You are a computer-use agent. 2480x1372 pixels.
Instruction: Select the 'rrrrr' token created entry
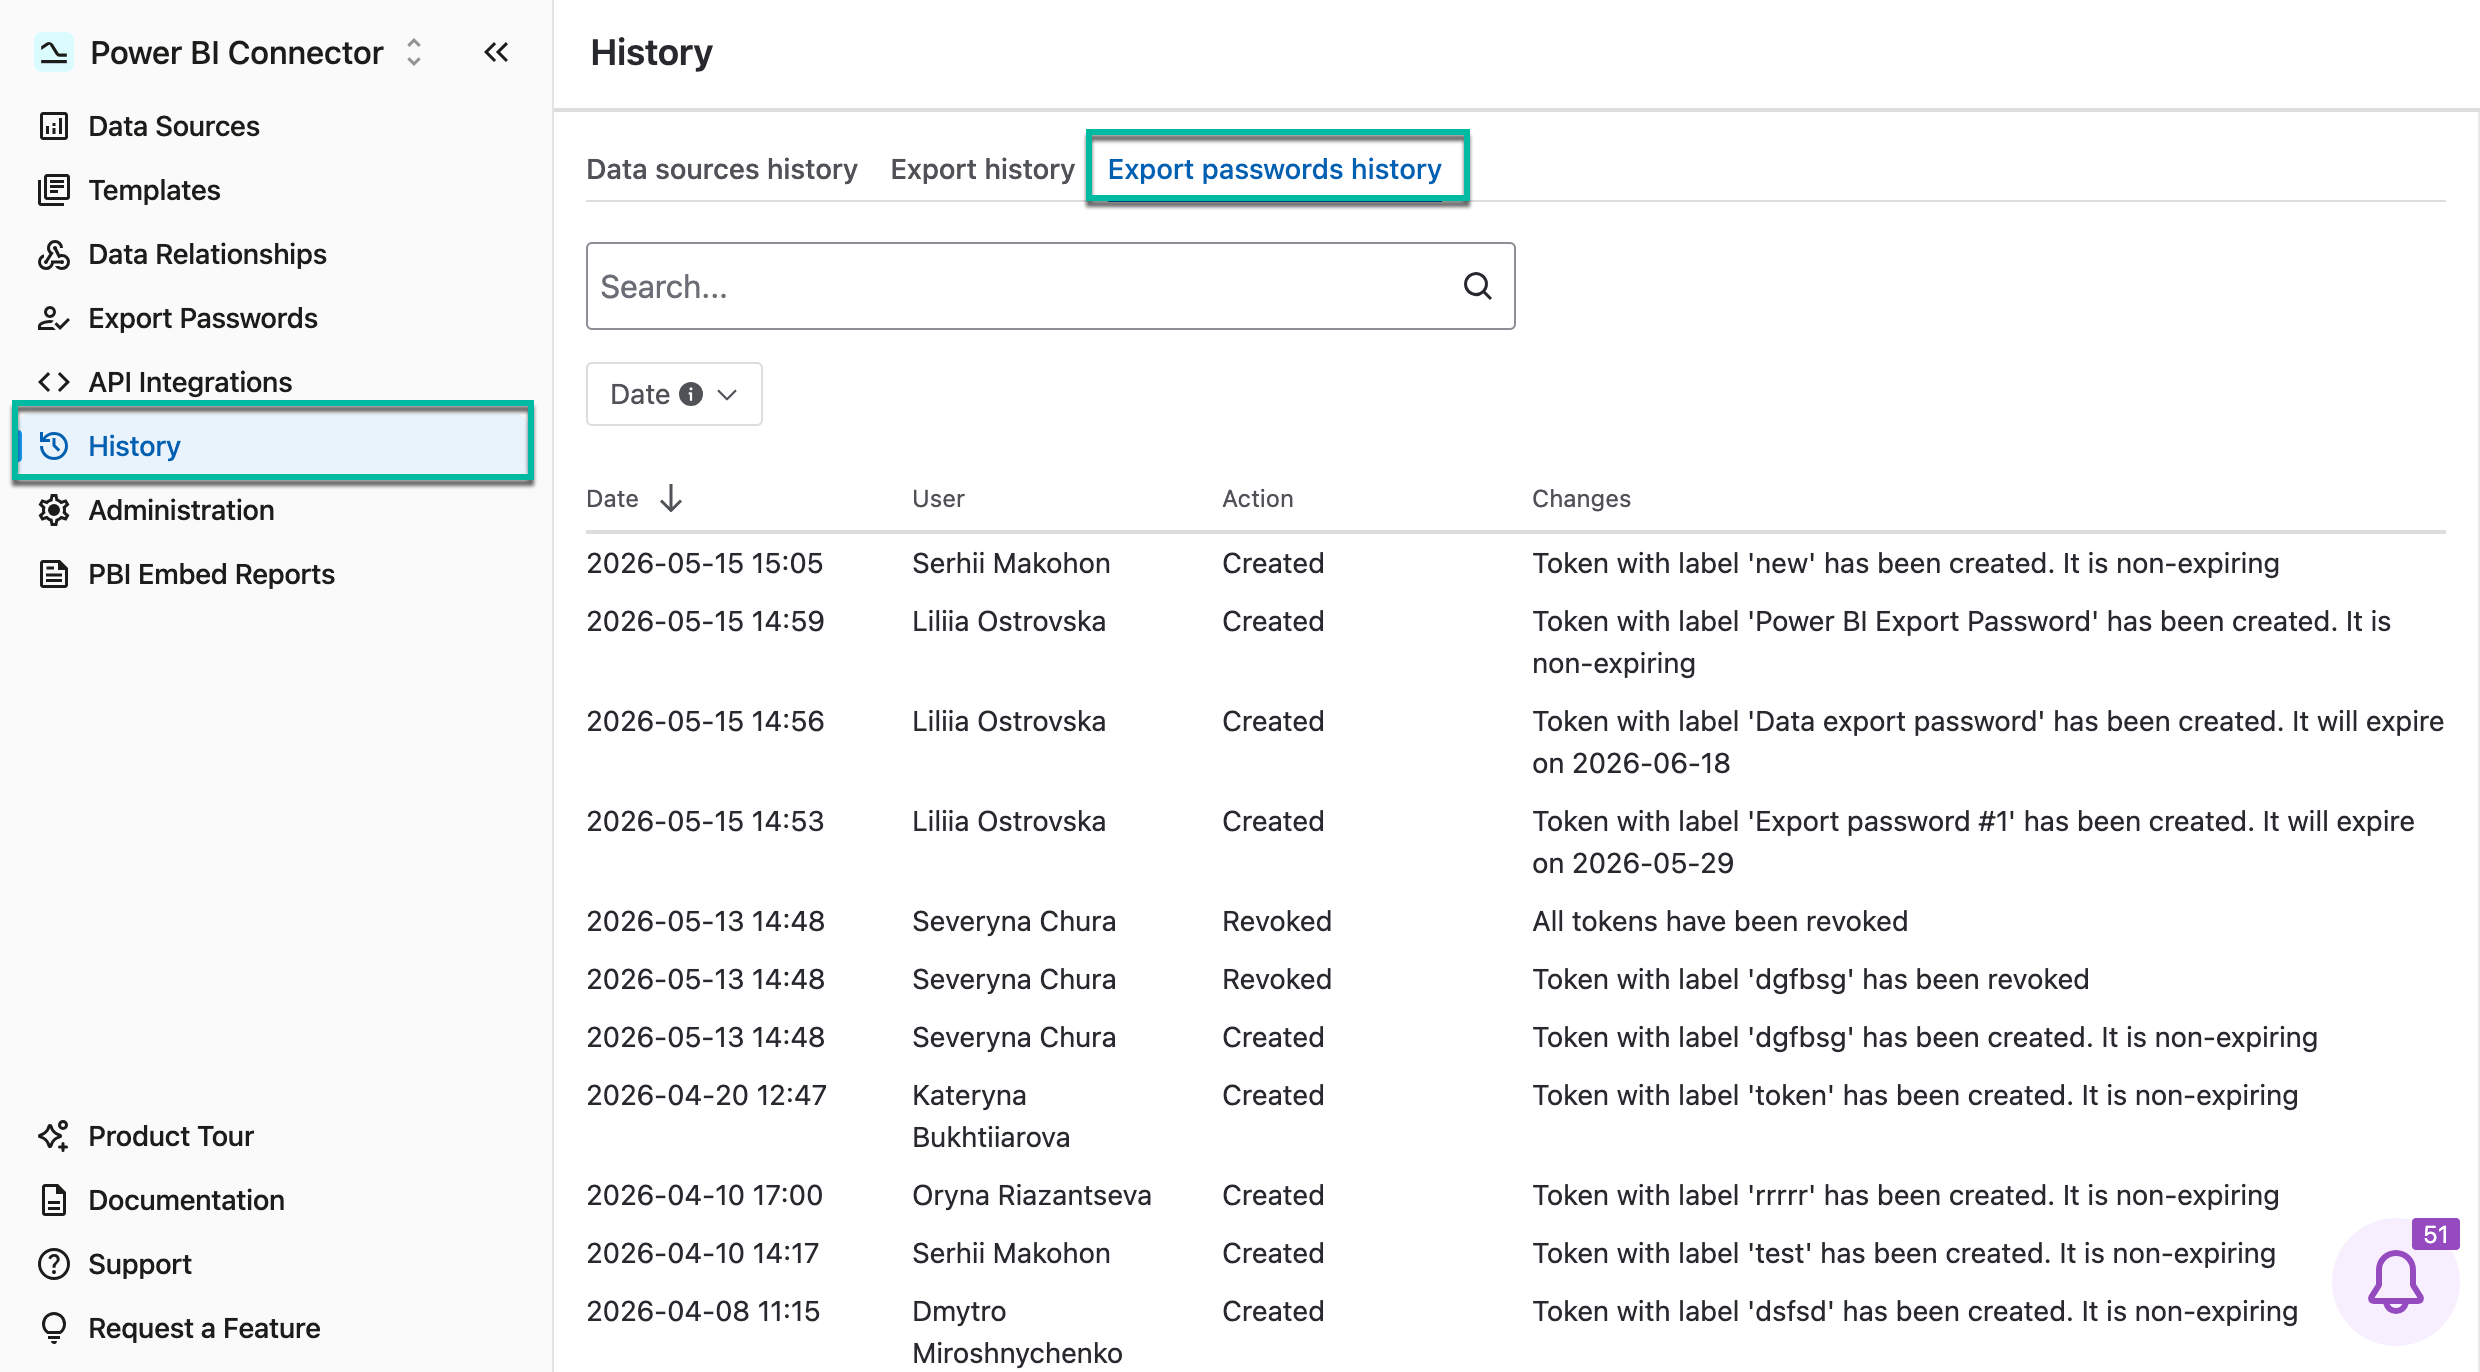click(x=1905, y=1195)
